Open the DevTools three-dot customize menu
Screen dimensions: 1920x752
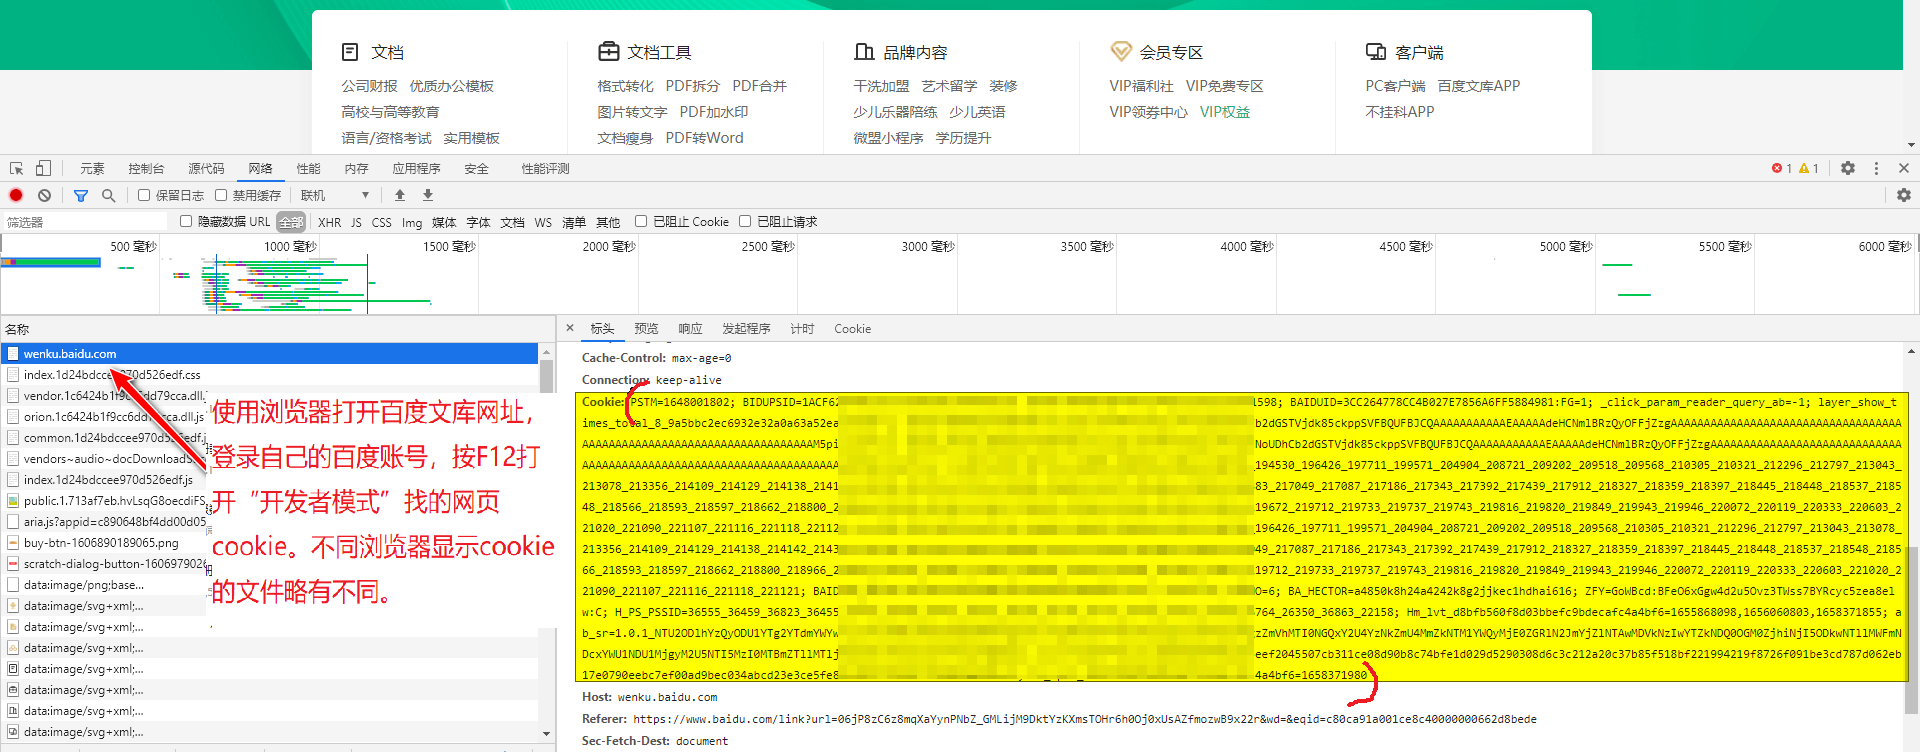[1876, 168]
